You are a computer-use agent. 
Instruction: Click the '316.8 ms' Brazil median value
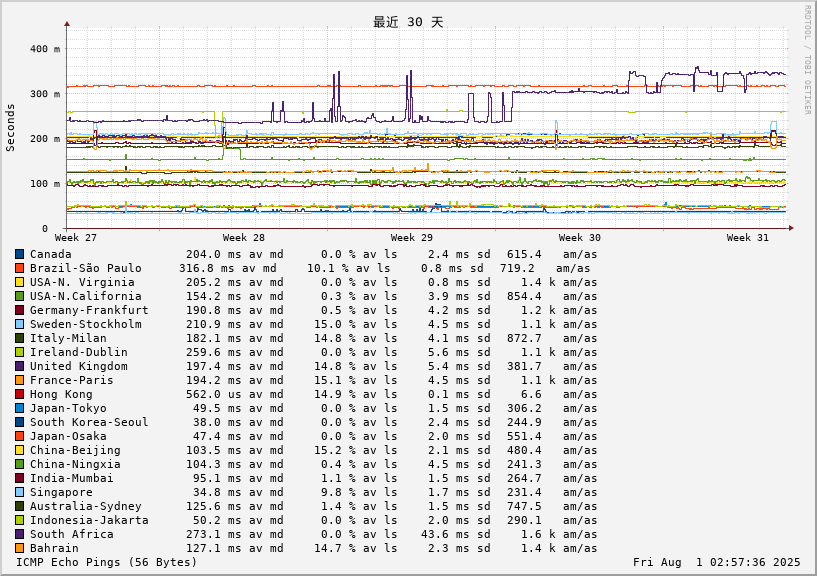pos(206,268)
